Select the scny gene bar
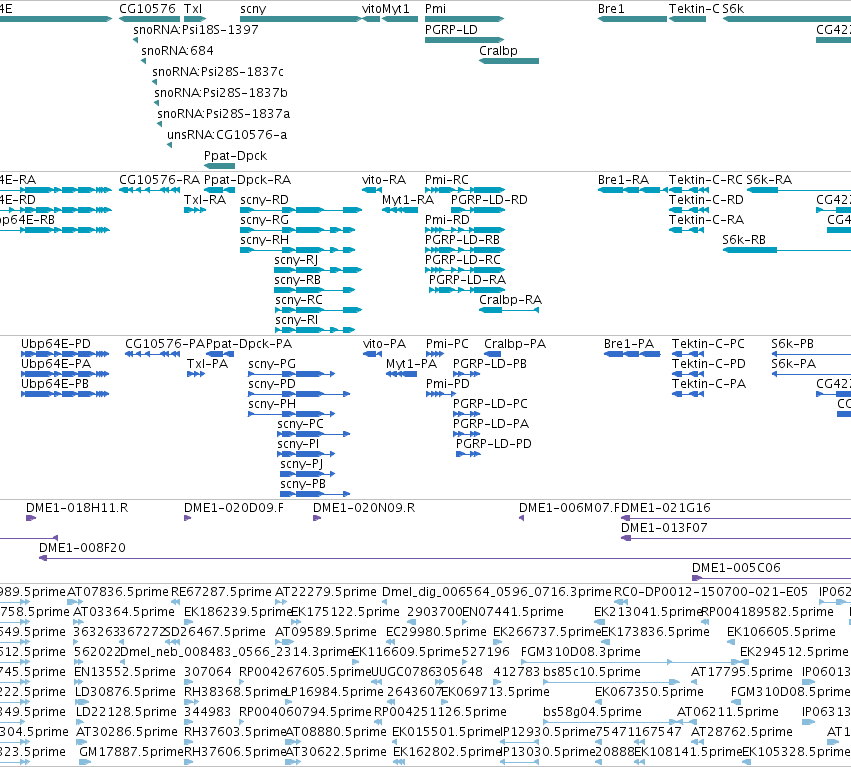 pyautogui.click(x=301, y=19)
